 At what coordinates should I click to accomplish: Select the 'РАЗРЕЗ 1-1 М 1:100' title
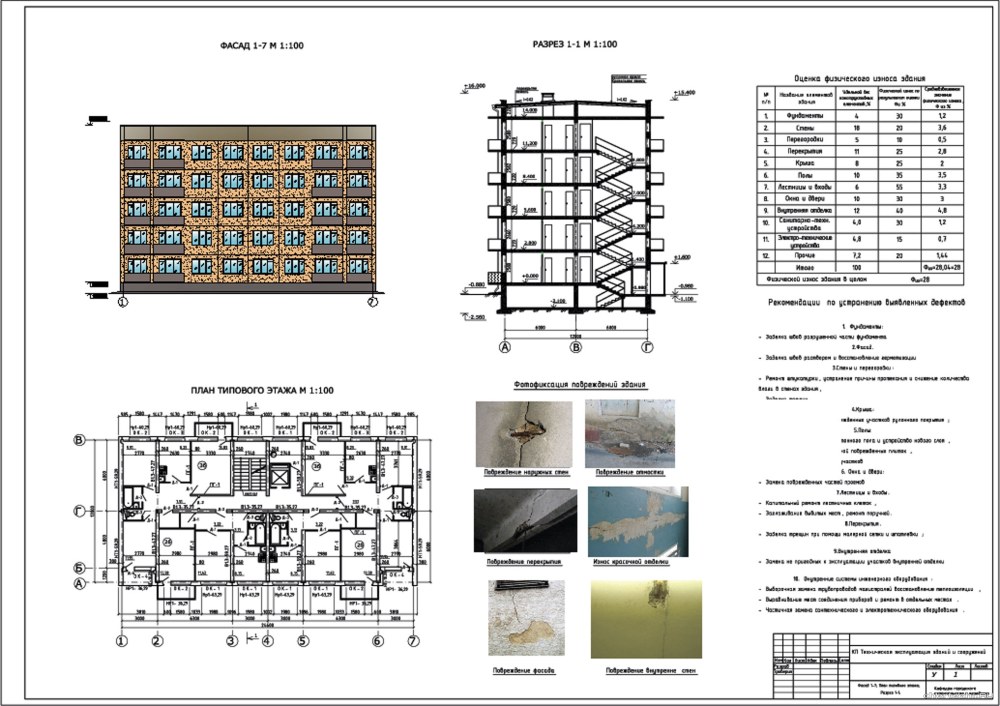(575, 44)
